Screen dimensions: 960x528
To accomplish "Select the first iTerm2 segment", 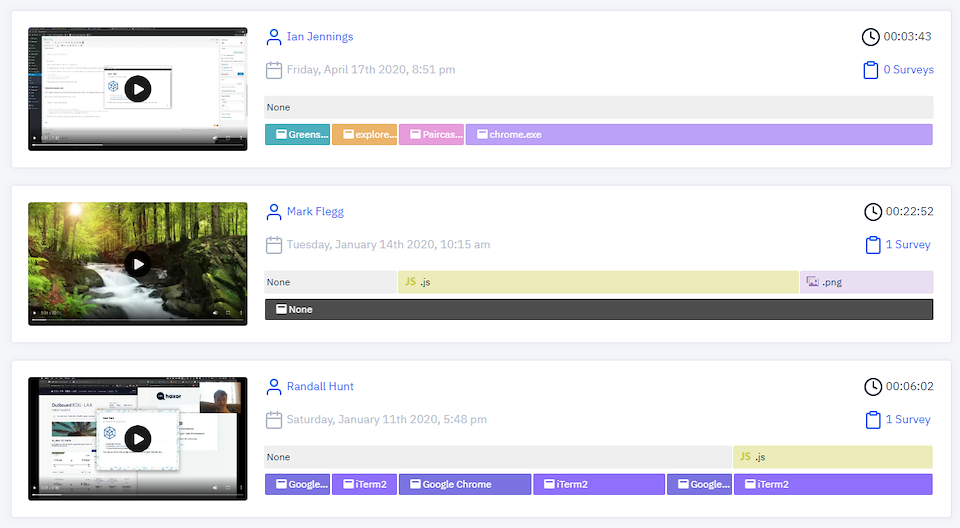I will tap(364, 485).
